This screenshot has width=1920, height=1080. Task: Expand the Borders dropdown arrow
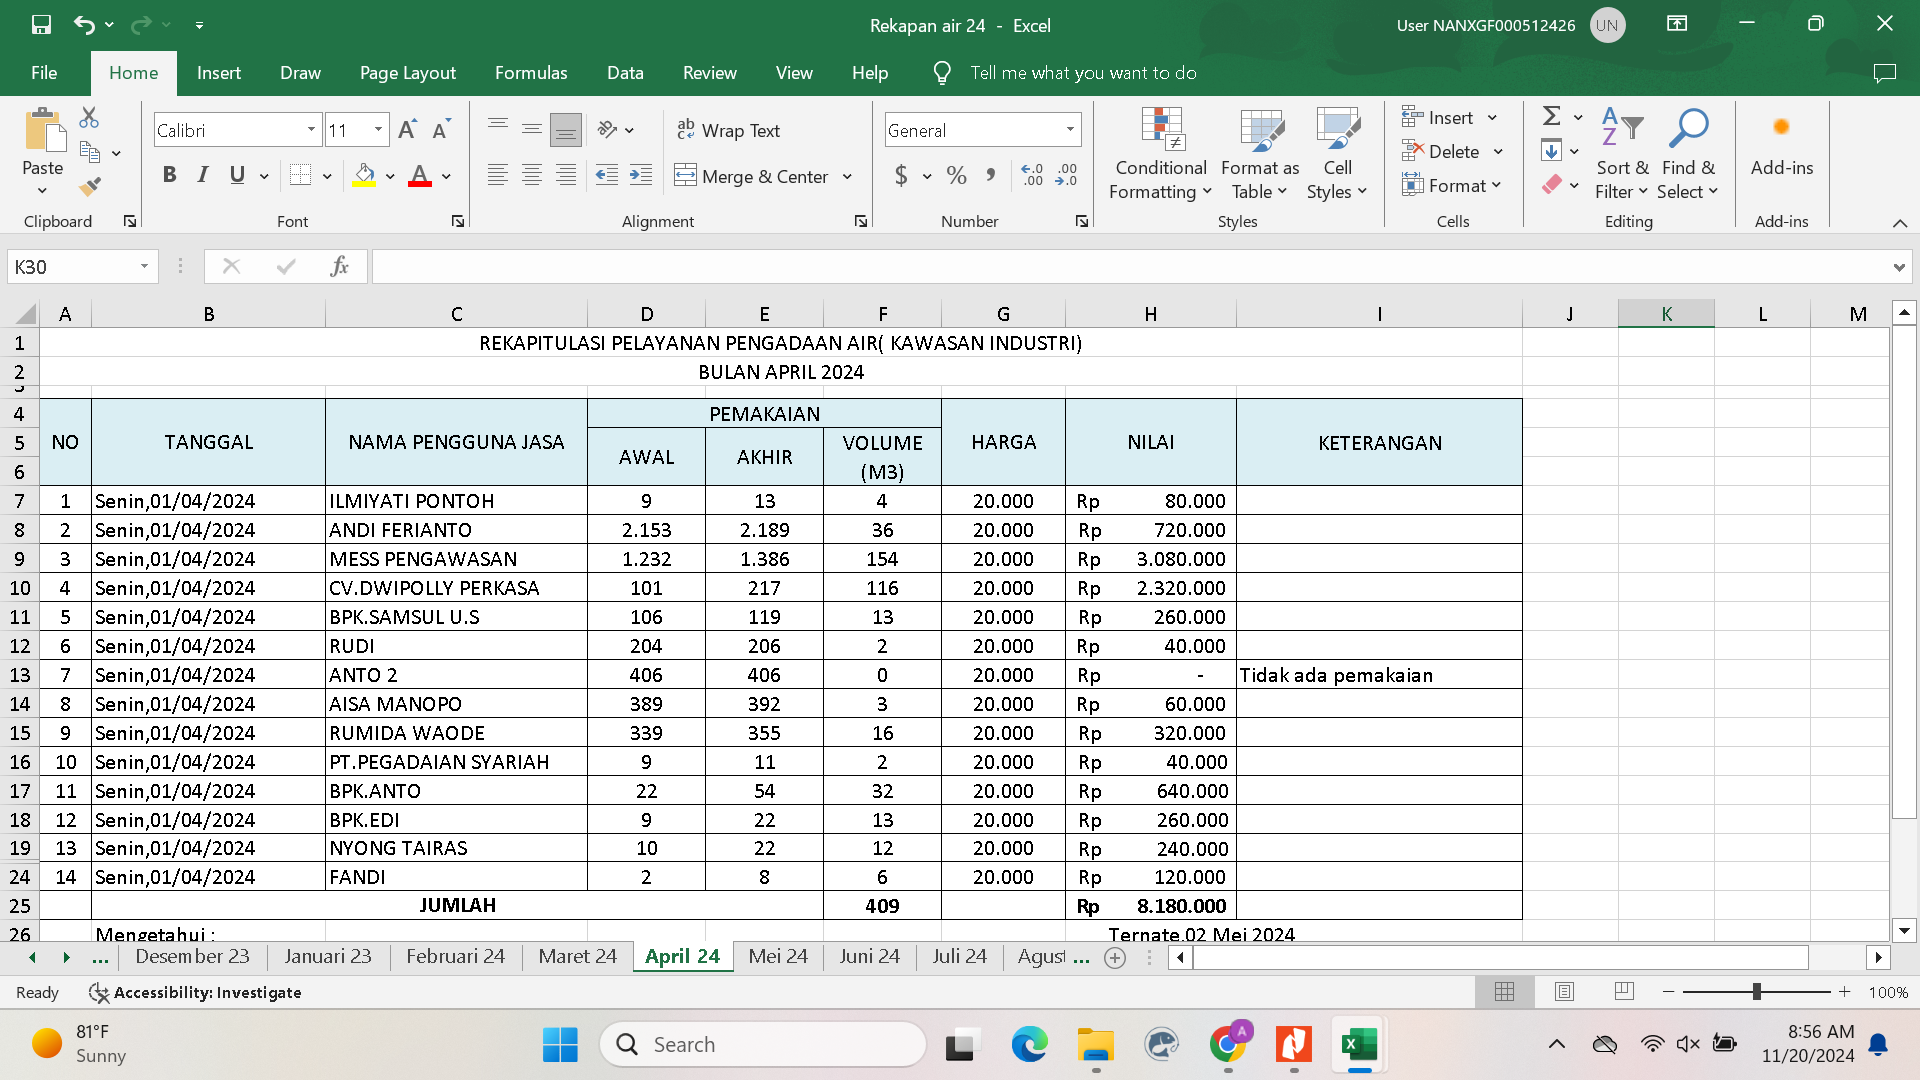point(327,177)
